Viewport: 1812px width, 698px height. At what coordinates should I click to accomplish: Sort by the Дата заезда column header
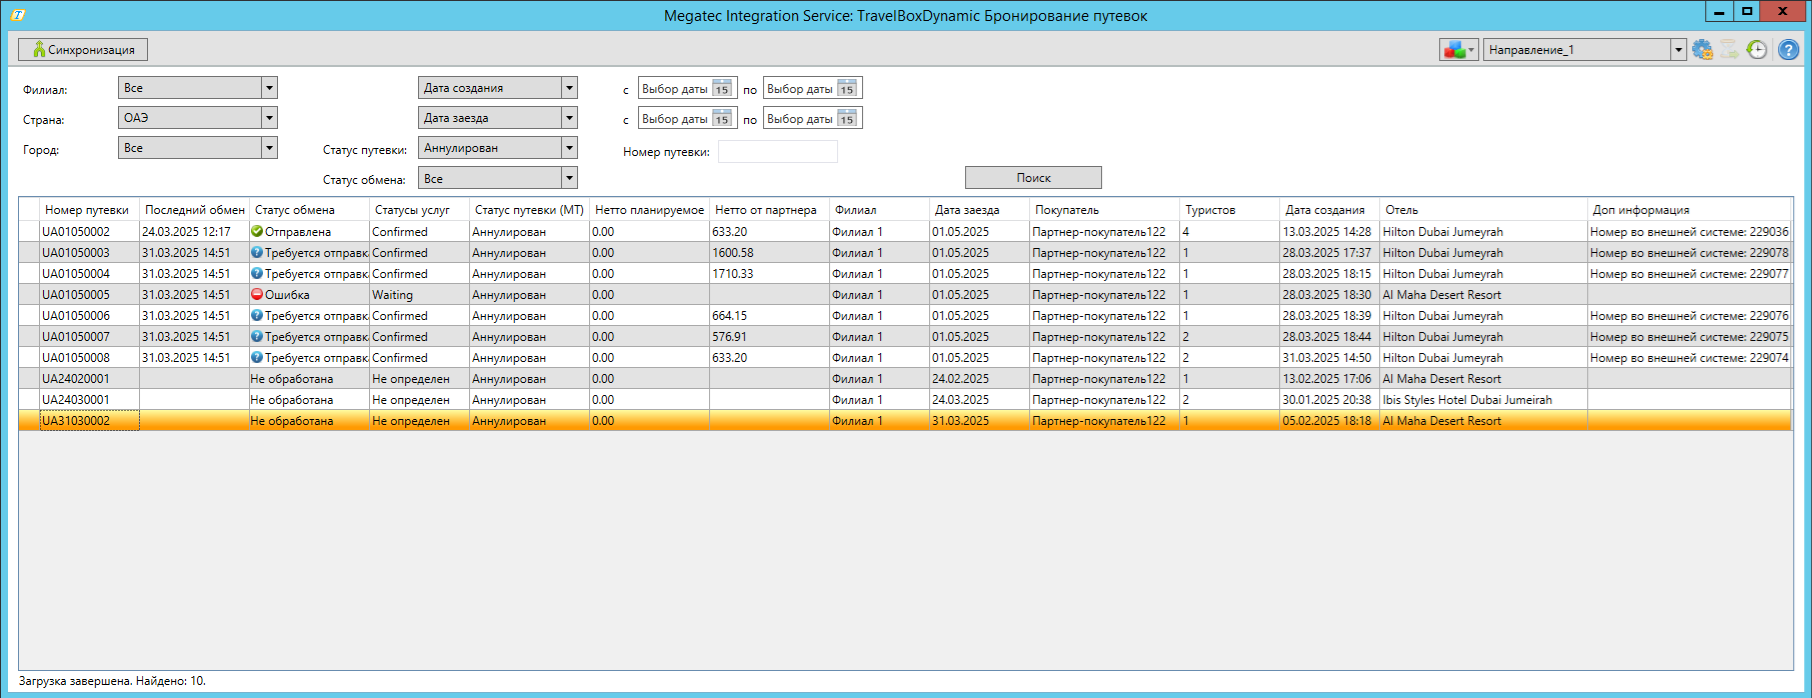tap(967, 210)
